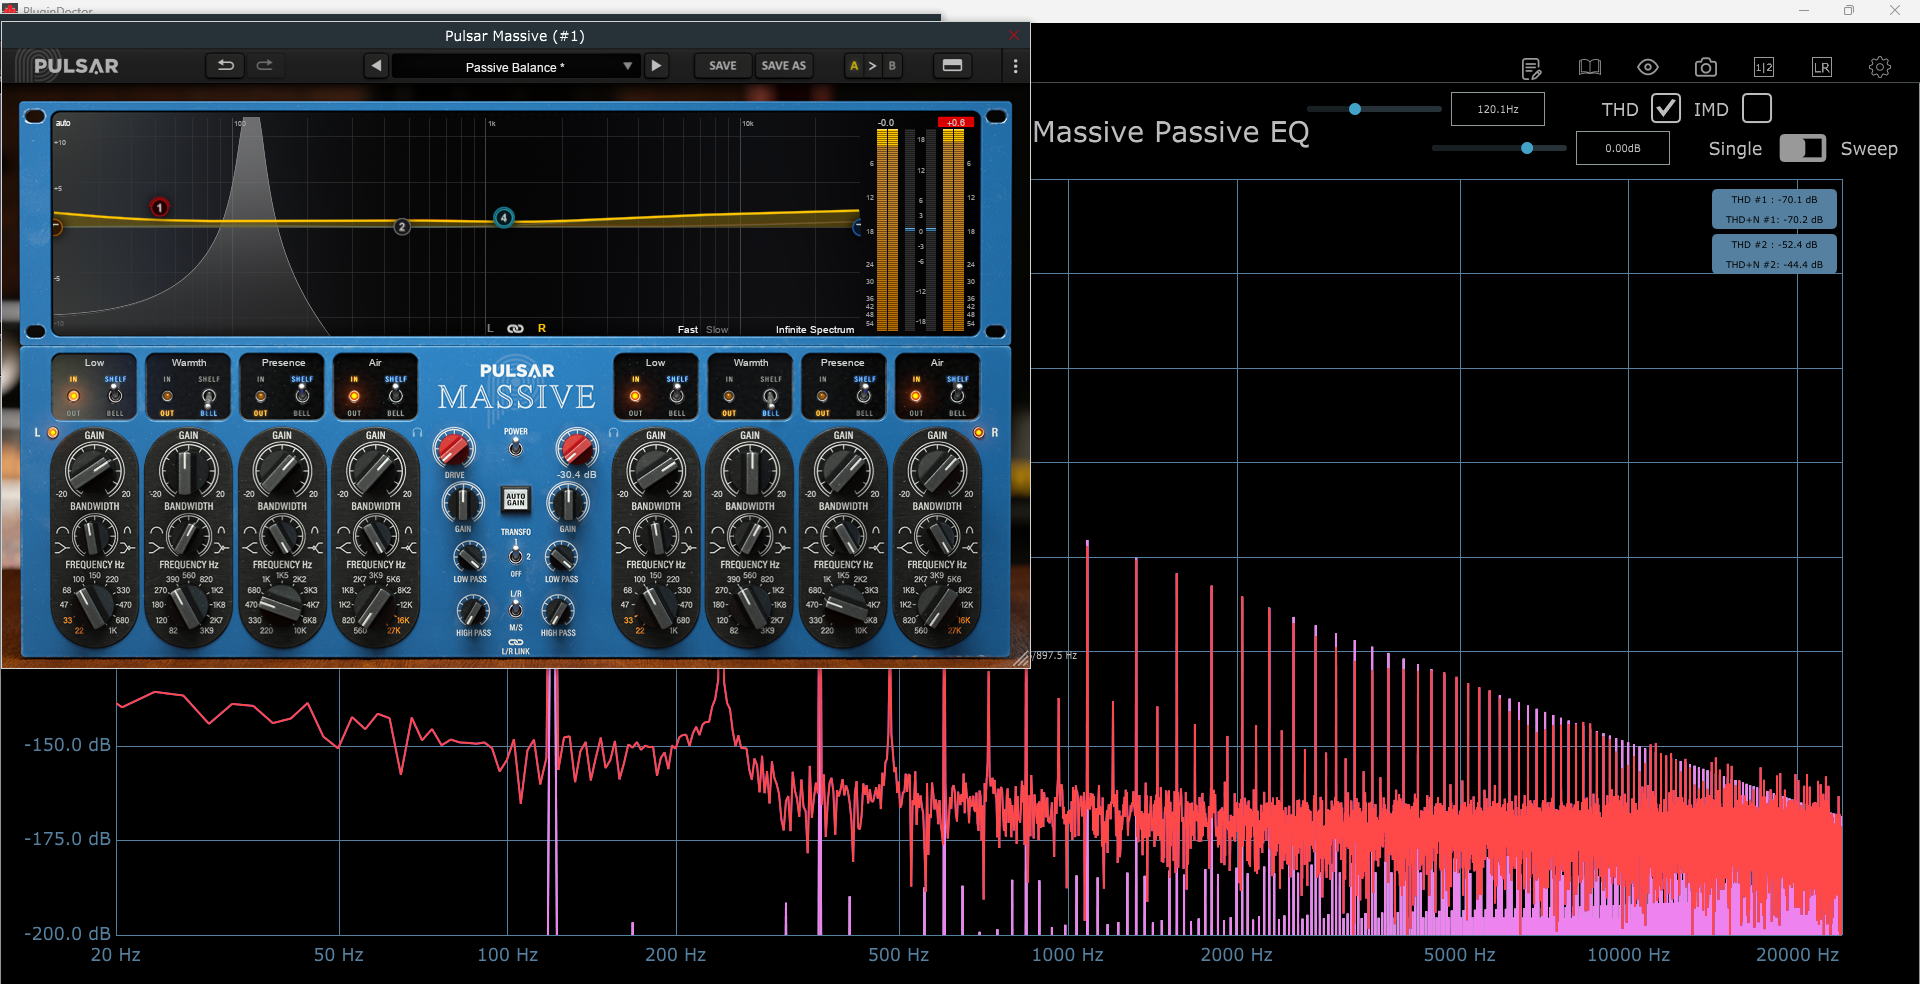
Task: Select Slow analyzer speed
Action: point(717,329)
